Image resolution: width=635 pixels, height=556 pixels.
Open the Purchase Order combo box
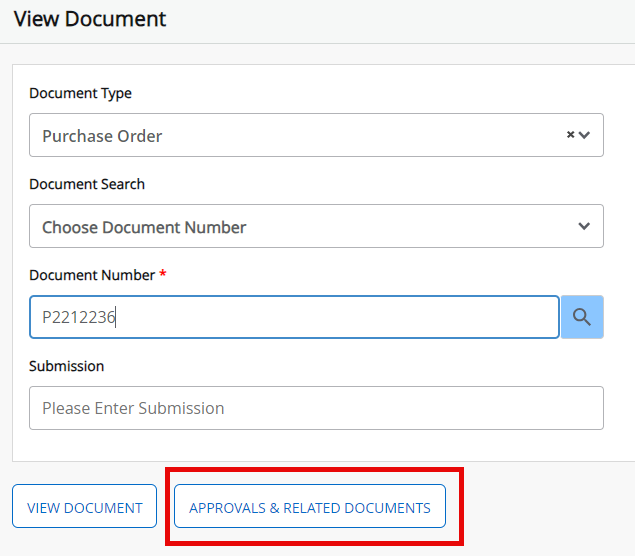290,135
